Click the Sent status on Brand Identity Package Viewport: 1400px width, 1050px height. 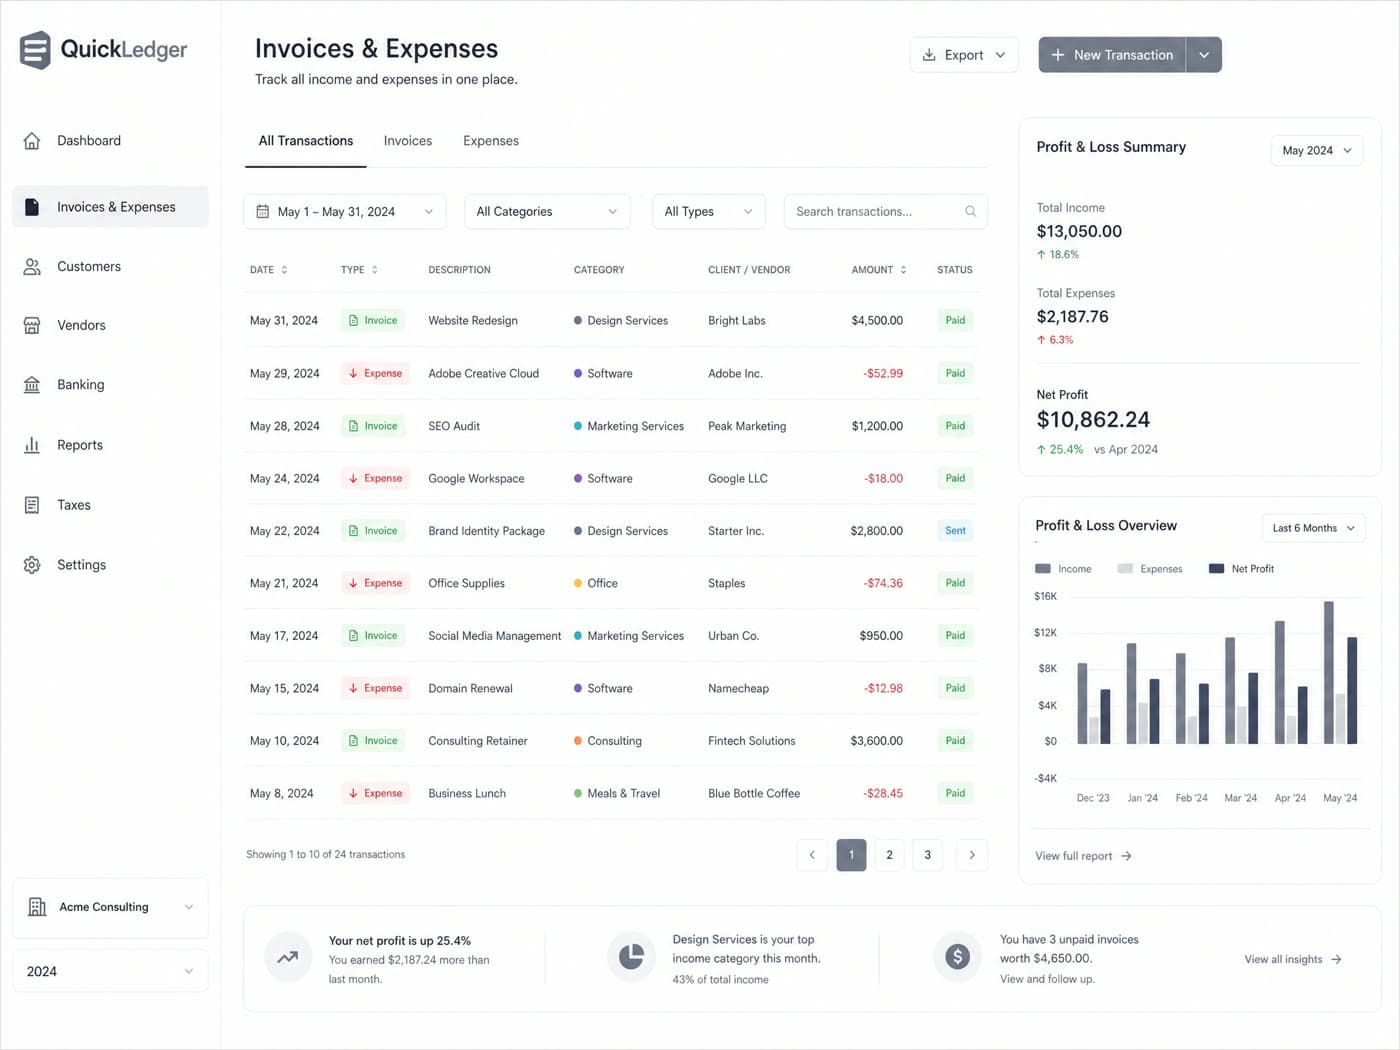[955, 531]
